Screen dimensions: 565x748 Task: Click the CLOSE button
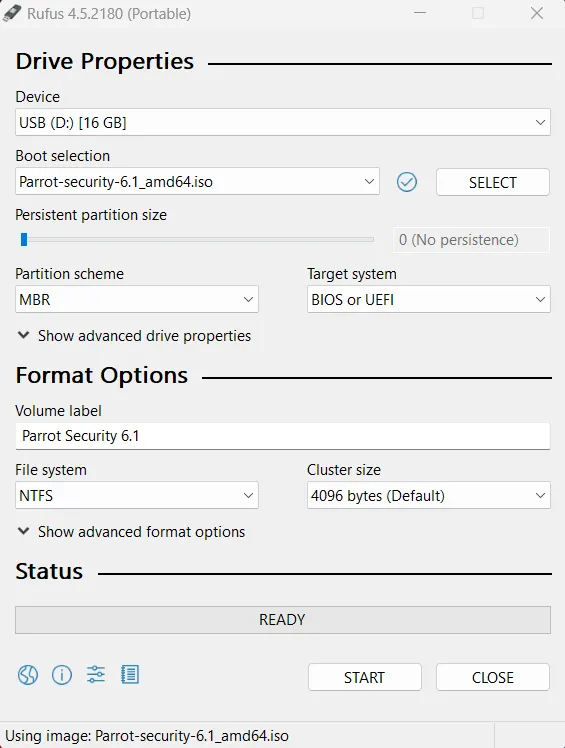pyautogui.click(x=492, y=677)
